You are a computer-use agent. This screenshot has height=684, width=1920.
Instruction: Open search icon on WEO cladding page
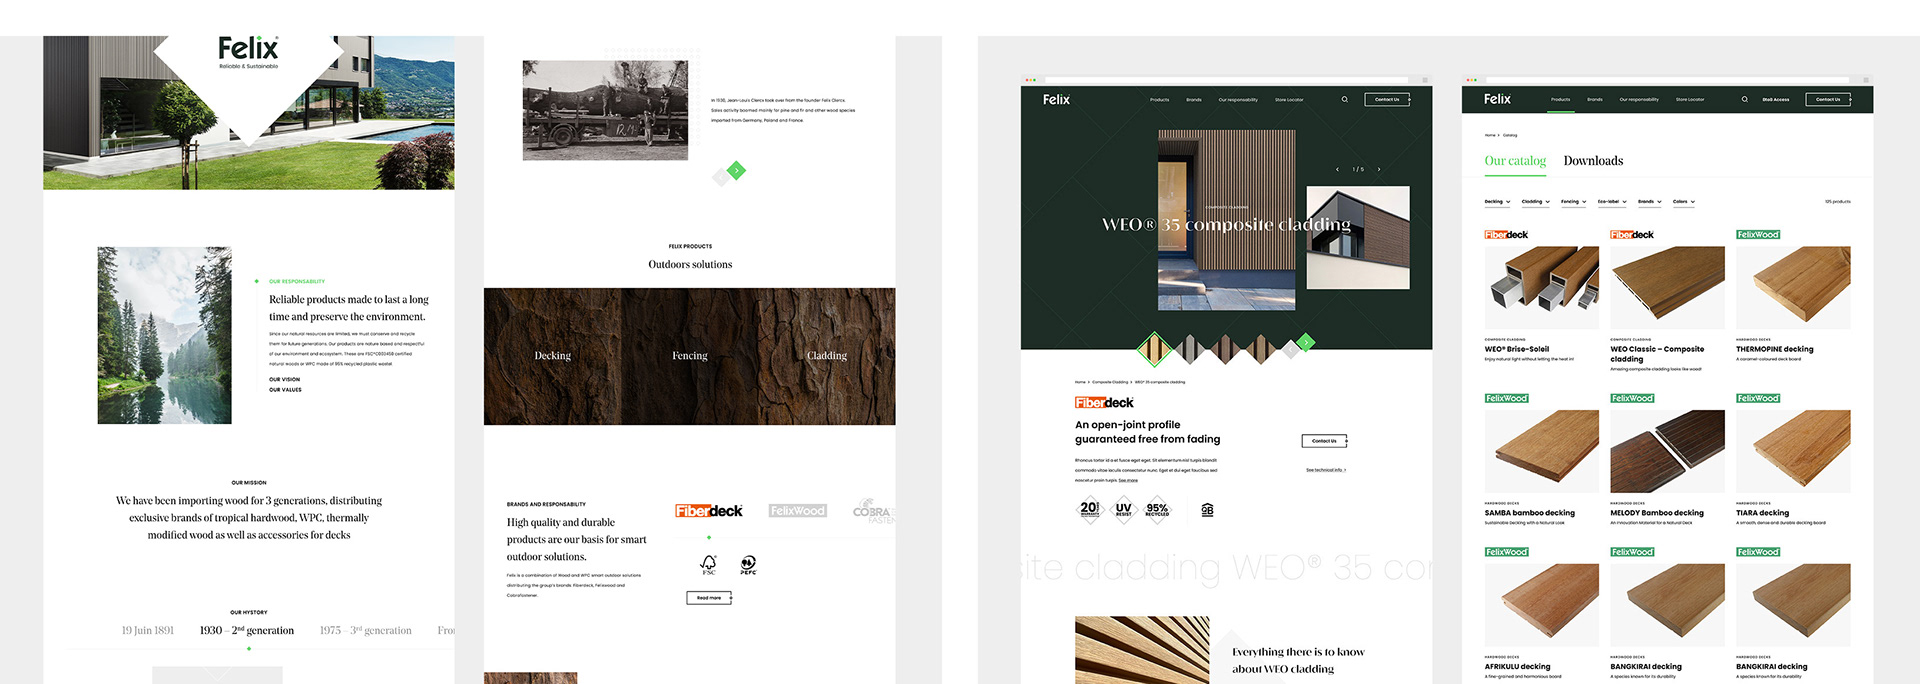1344,99
